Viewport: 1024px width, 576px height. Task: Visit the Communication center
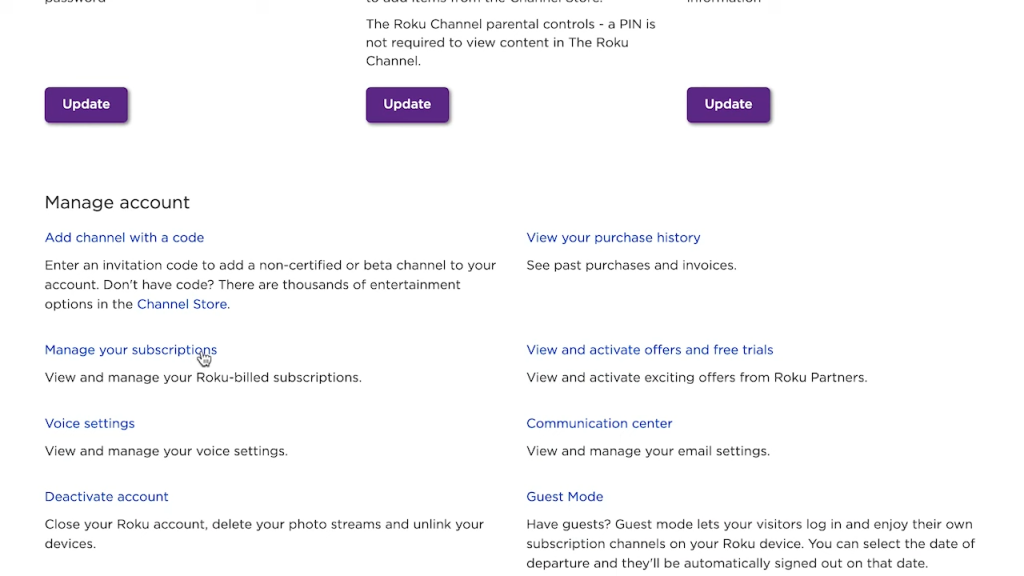599,424
